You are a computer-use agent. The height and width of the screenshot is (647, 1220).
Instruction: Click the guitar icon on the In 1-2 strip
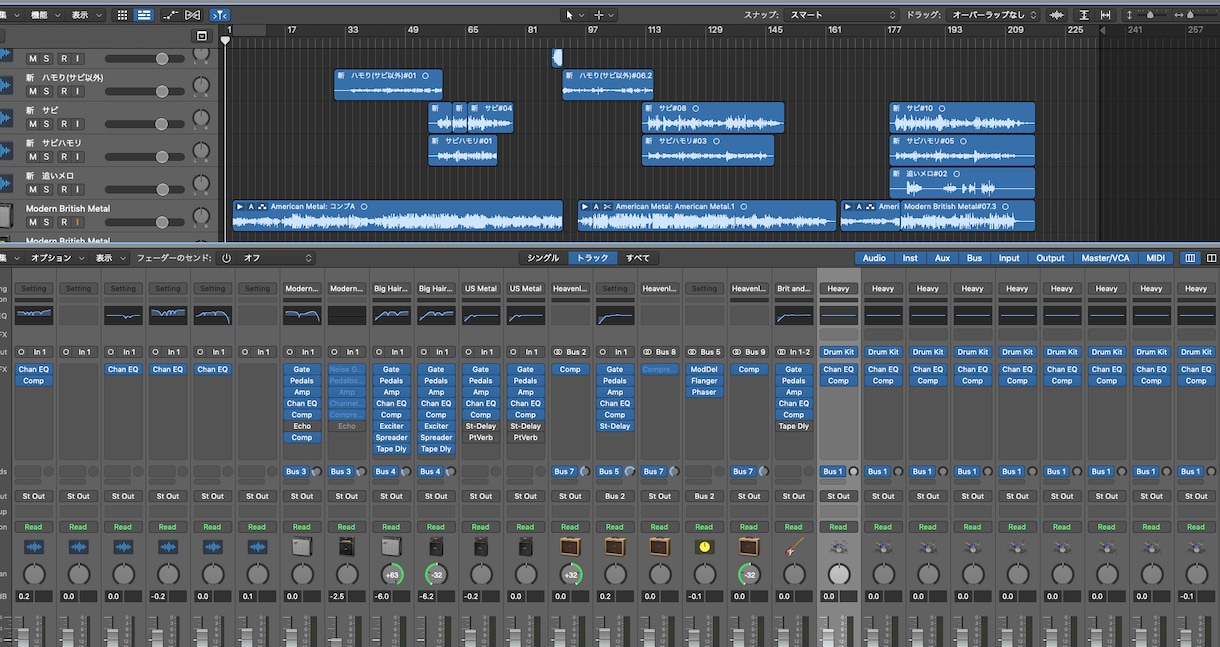(794, 547)
